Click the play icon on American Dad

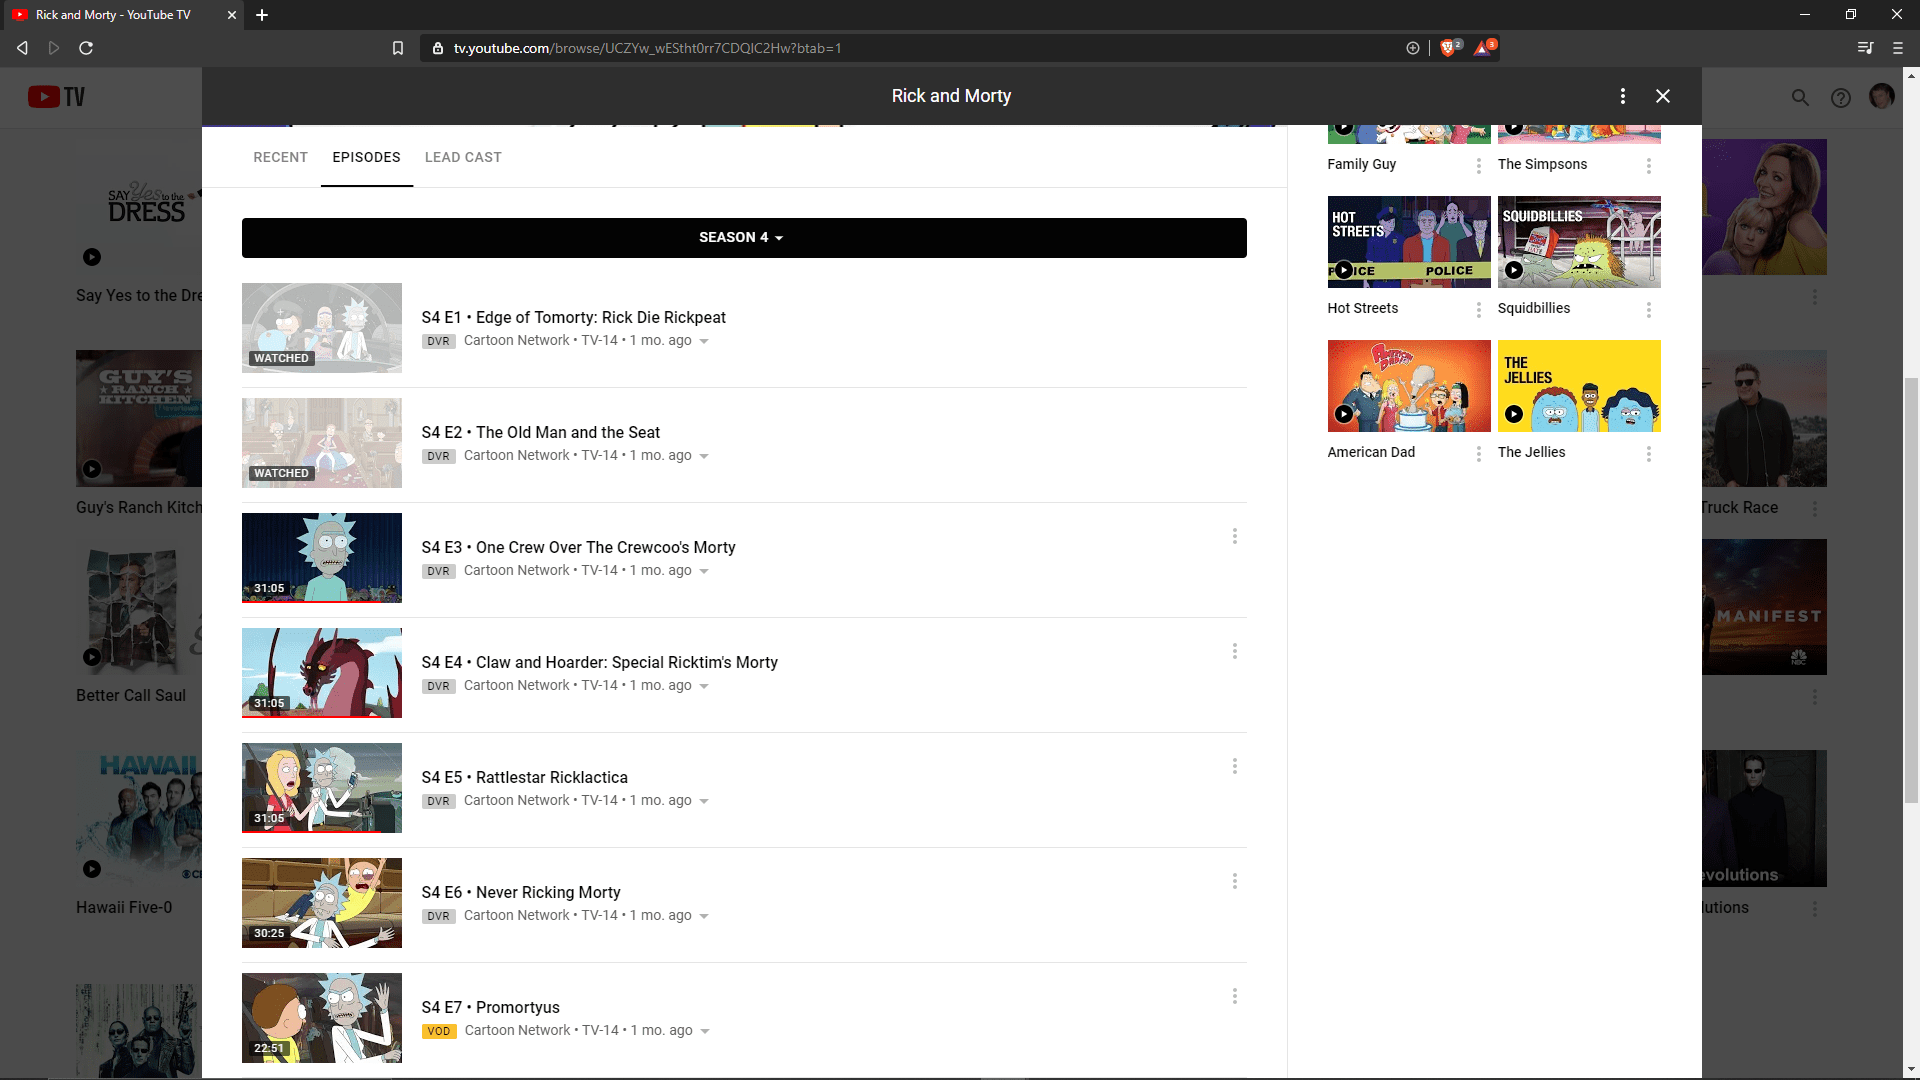click(x=1342, y=414)
